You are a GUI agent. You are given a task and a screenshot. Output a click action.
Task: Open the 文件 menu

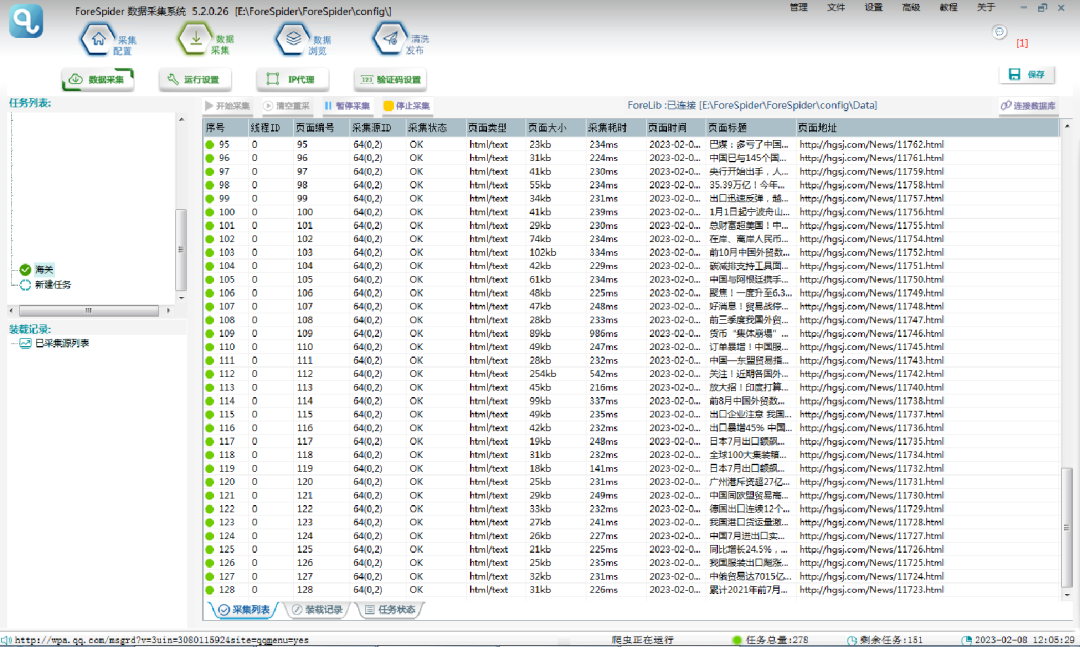(x=836, y=8)
